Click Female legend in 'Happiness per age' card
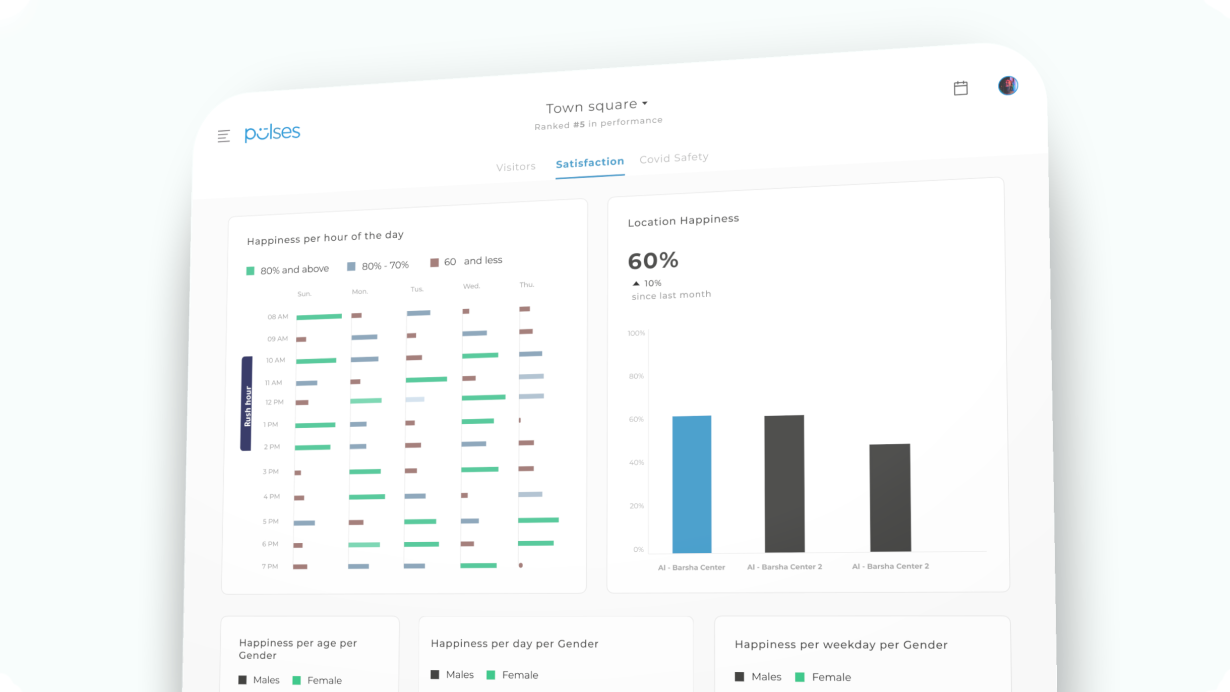Viewport: 1230px width, 692px height. pos(317,681)
